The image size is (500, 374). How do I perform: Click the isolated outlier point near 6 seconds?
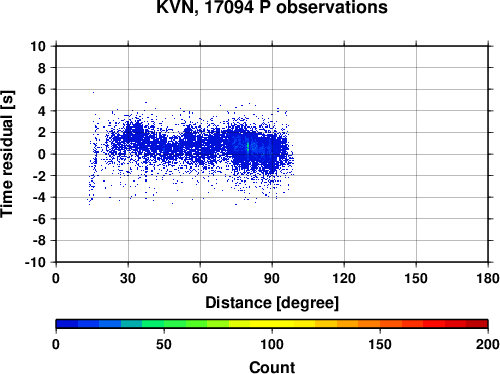click(x=93, y=92)
